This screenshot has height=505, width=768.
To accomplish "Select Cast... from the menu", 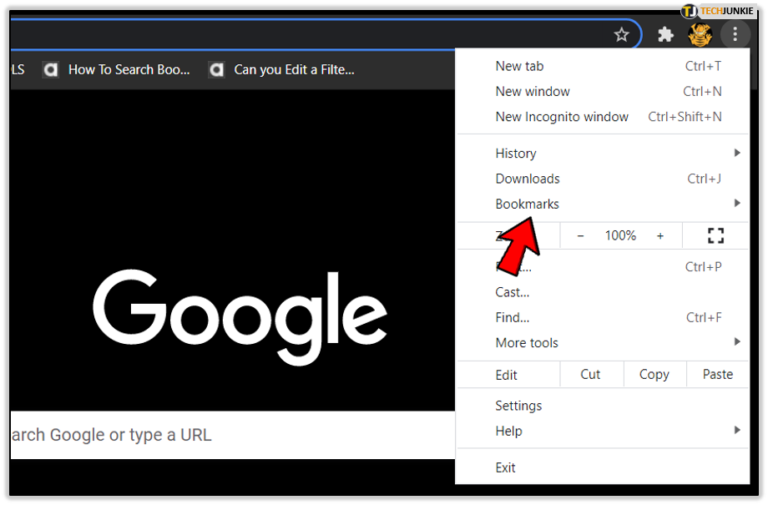I will pyautogui.click(x=602, y=292).
